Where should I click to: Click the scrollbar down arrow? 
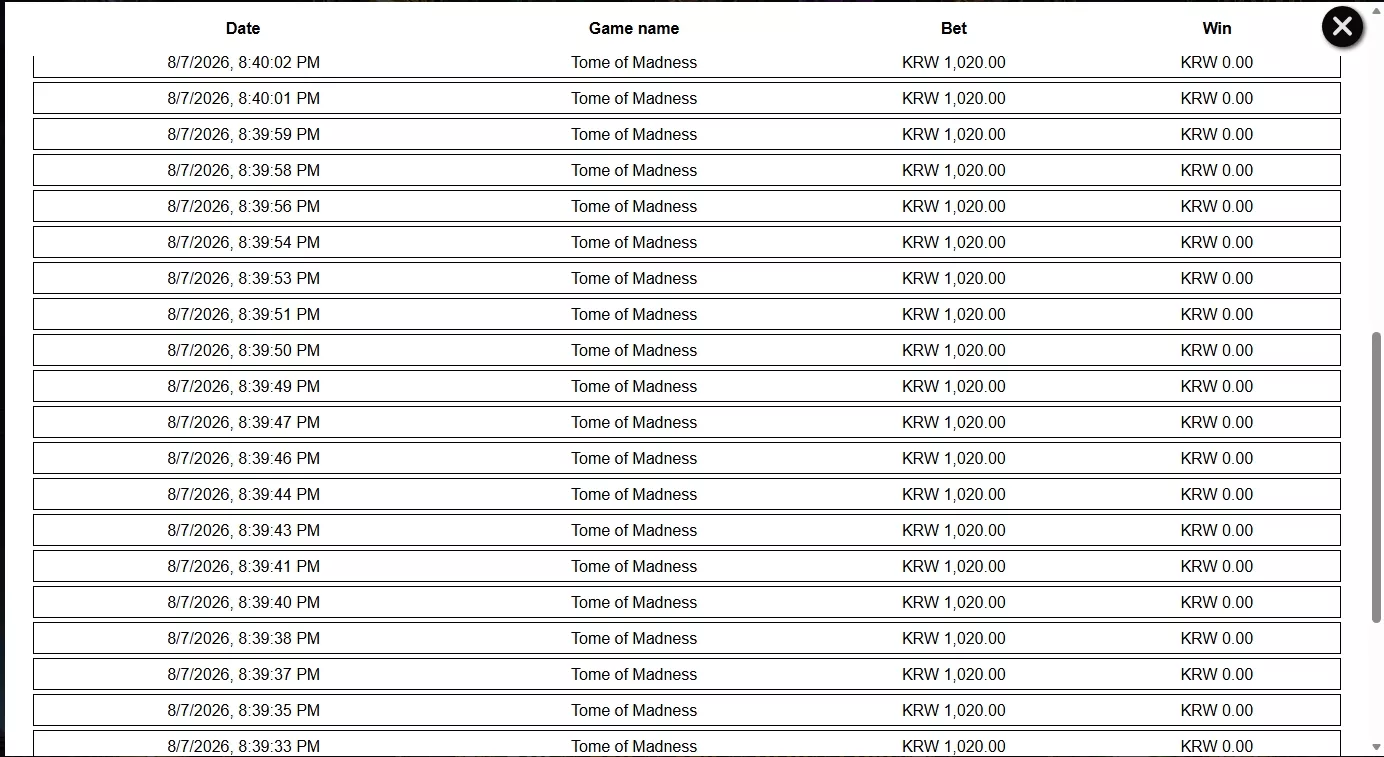1376,747
